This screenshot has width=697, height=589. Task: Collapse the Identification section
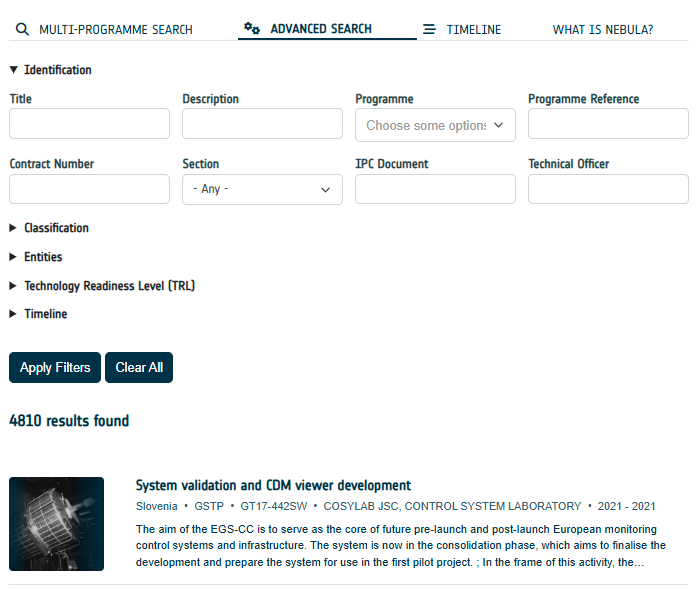tap(50, 70)
